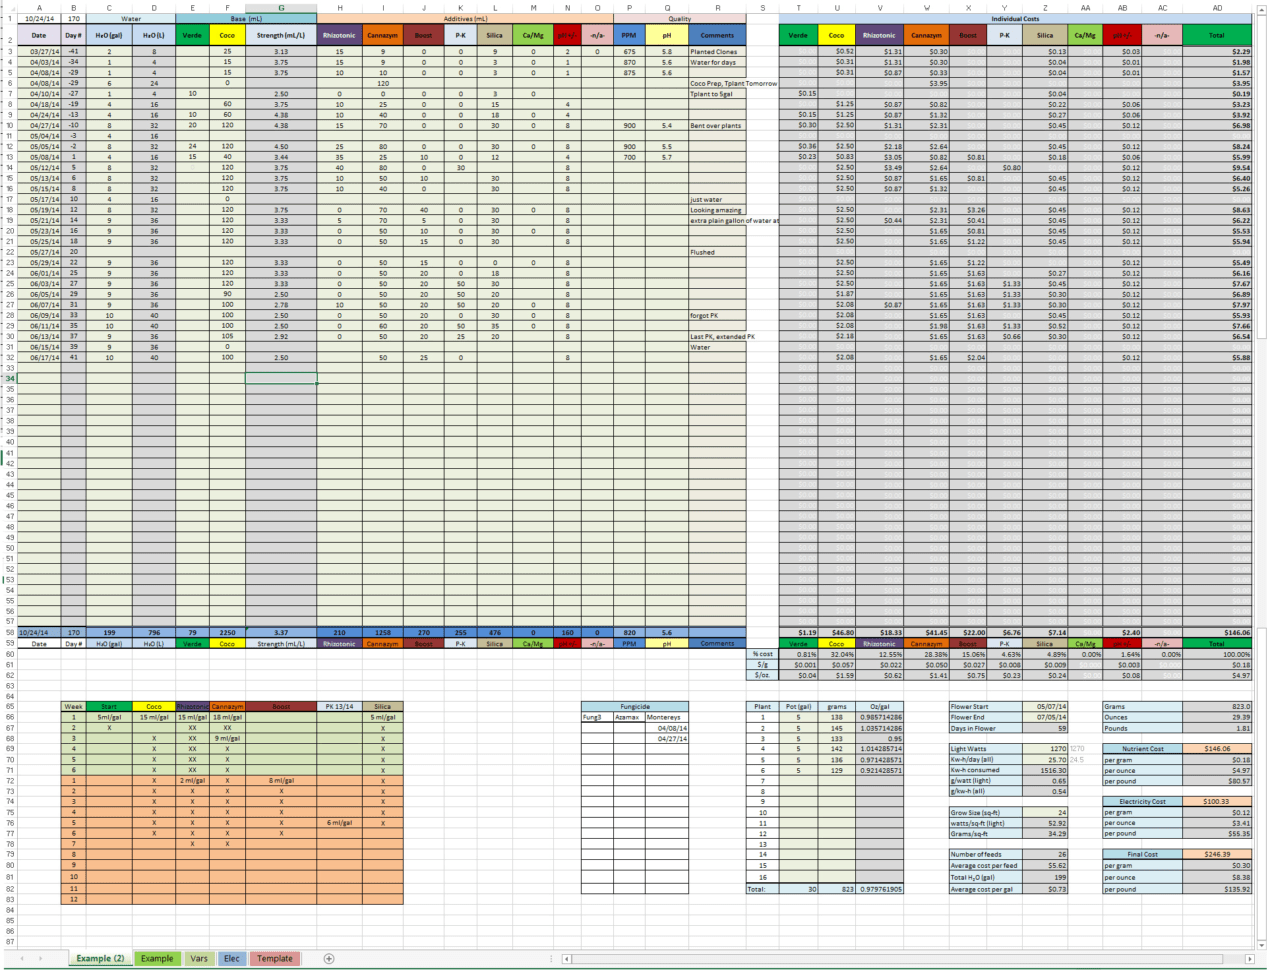
Task: Click the Water for days comment cell
Action: [717, 62]
